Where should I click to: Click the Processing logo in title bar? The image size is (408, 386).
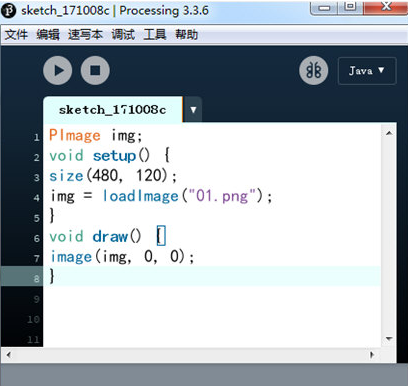(9, 10)
